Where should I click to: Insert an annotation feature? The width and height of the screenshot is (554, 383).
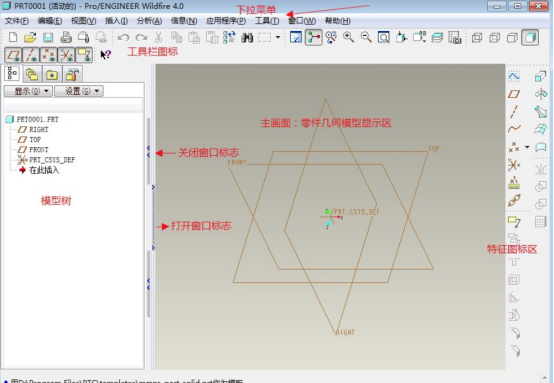tap(514, 222)
